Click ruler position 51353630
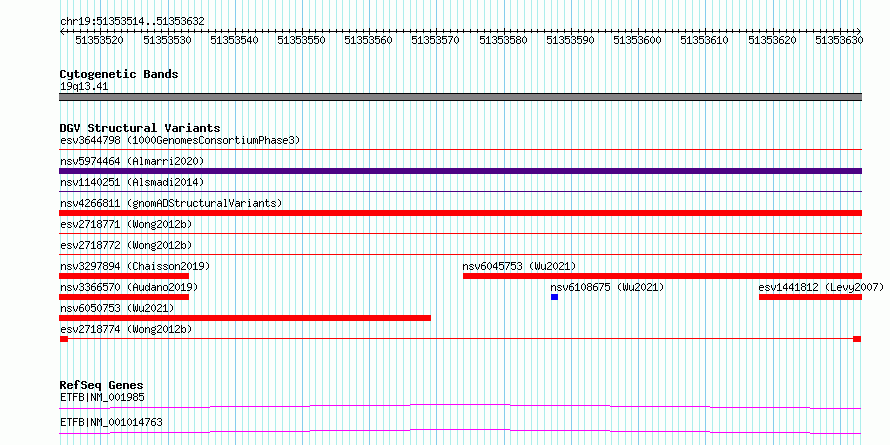Image resolution: width=890 pixels, height=445 pixels. pos(839,40)
